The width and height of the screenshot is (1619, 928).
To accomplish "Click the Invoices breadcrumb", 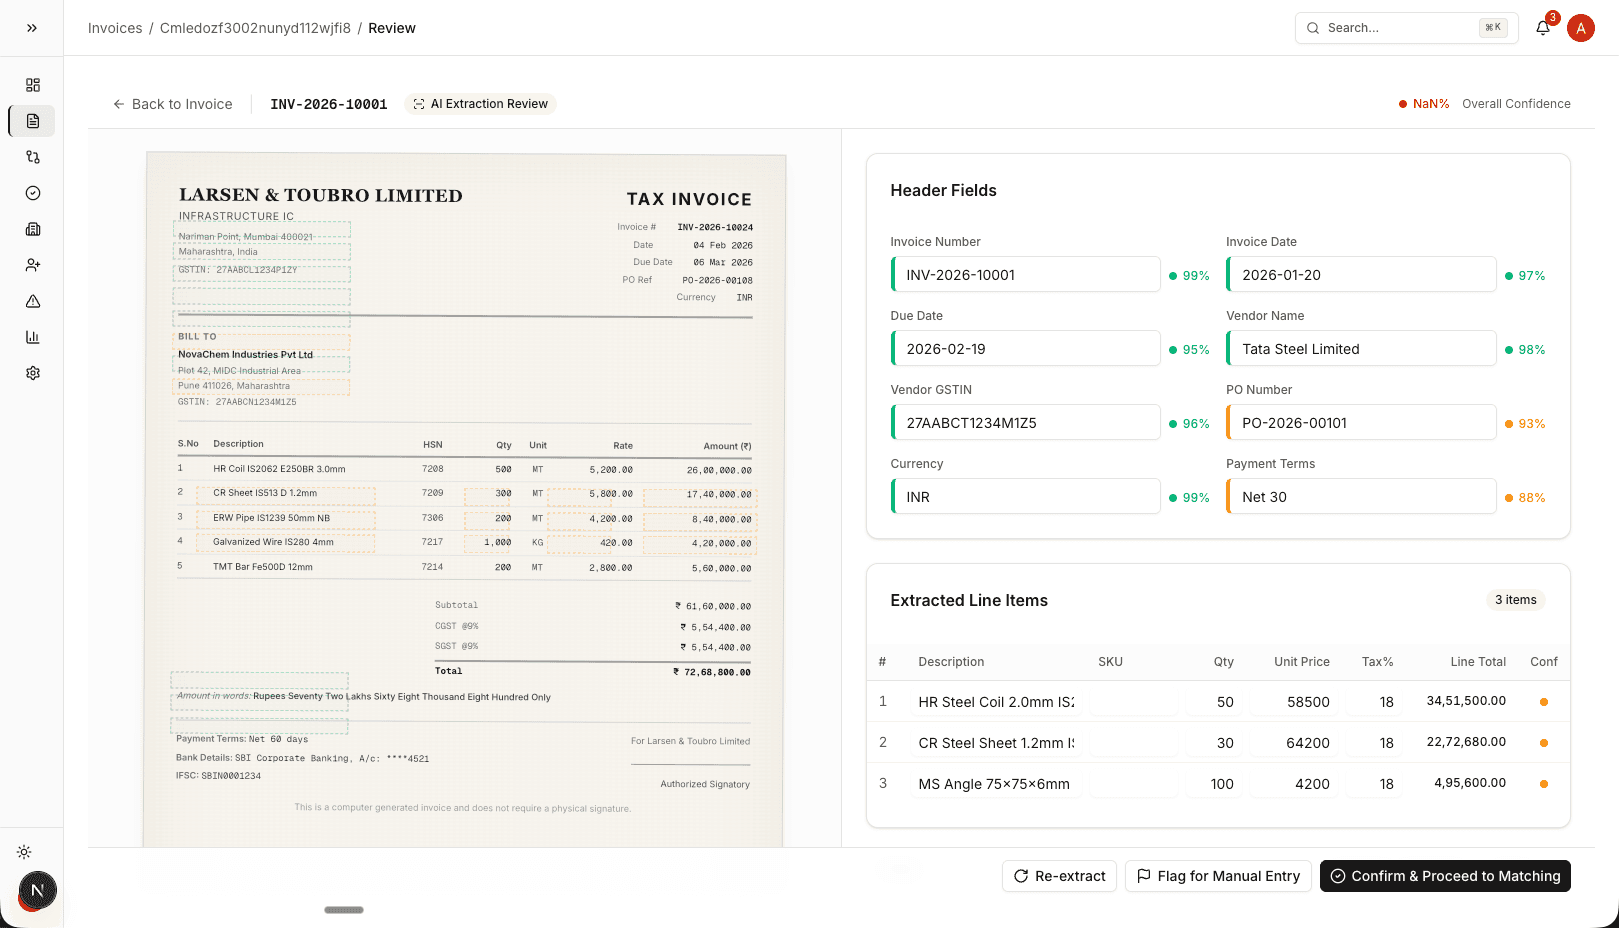I will [x=114, y=28].
